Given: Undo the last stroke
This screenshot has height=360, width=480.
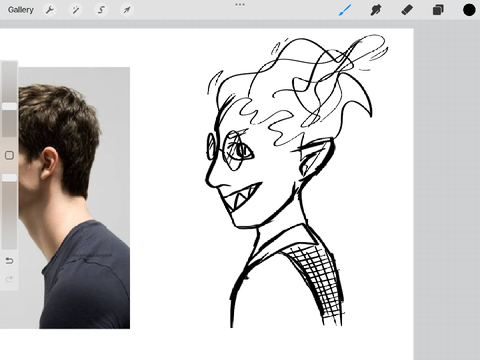Looking at the screenshot, I should coord(9,260).
